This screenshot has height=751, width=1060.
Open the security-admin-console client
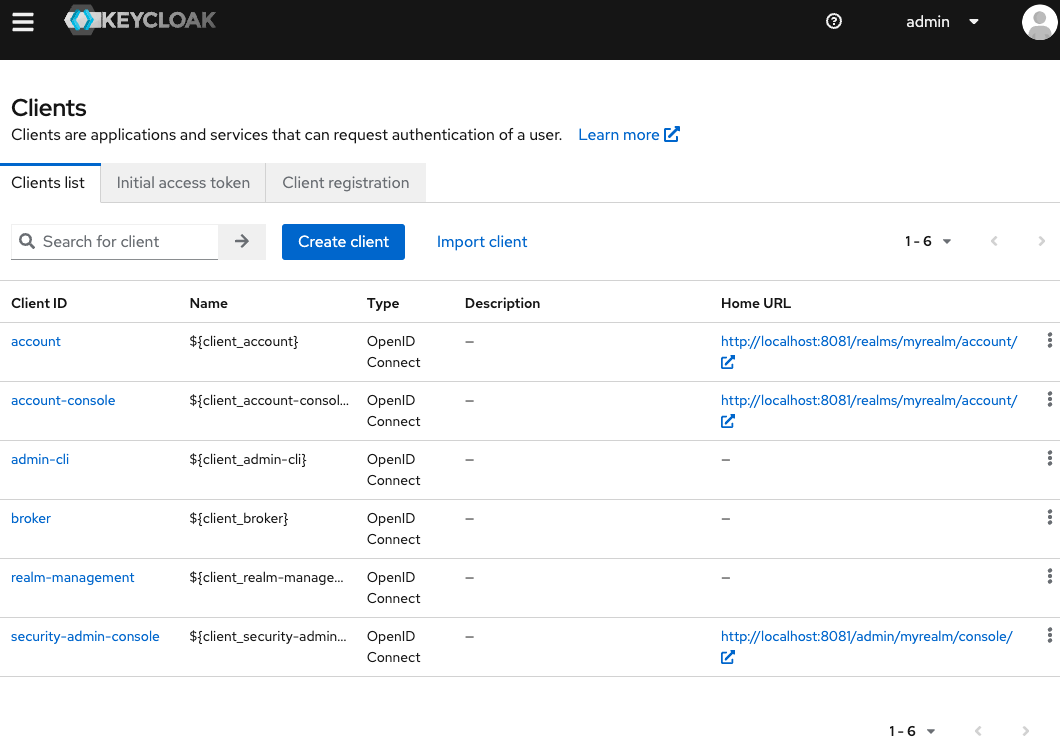click(x=85, y=636)
